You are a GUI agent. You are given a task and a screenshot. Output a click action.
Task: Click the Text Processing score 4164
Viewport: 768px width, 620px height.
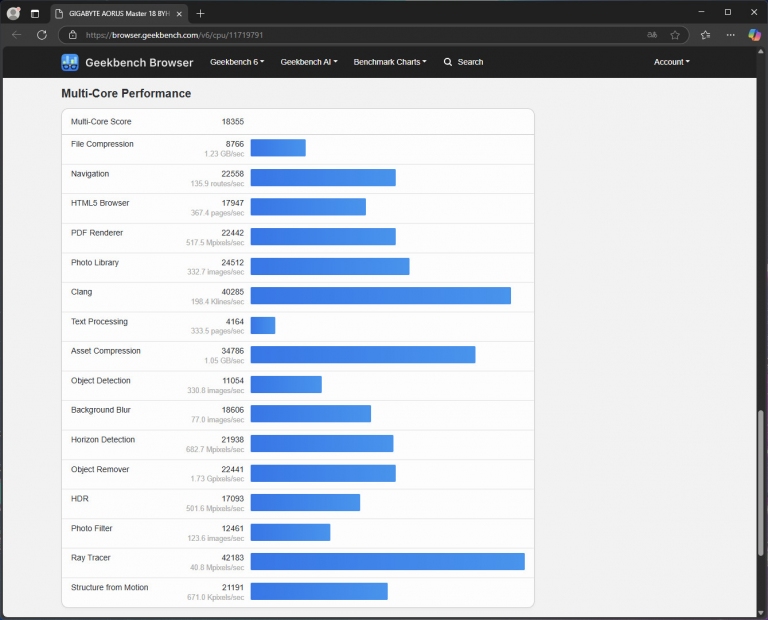(x=235, y=322)
